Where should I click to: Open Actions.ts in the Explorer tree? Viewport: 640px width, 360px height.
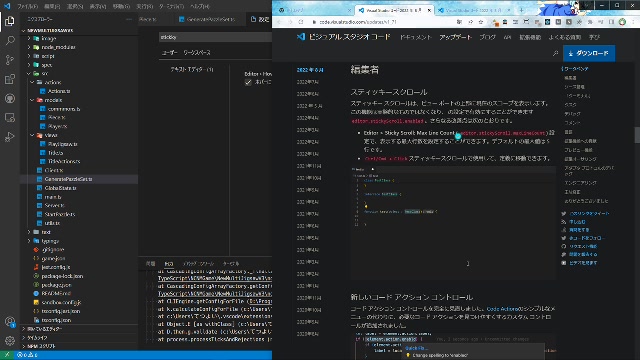(59, 91)
